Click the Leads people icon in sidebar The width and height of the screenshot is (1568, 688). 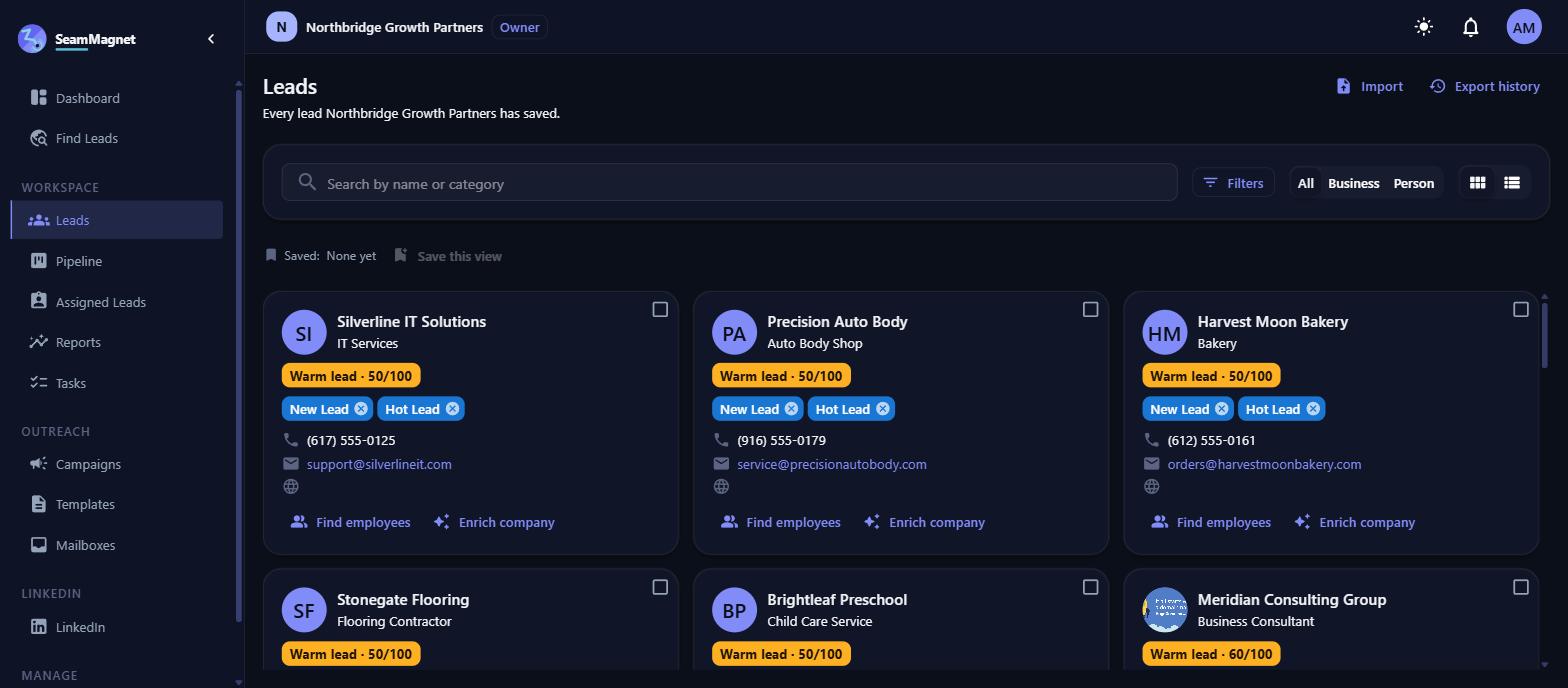click(38, 220)
